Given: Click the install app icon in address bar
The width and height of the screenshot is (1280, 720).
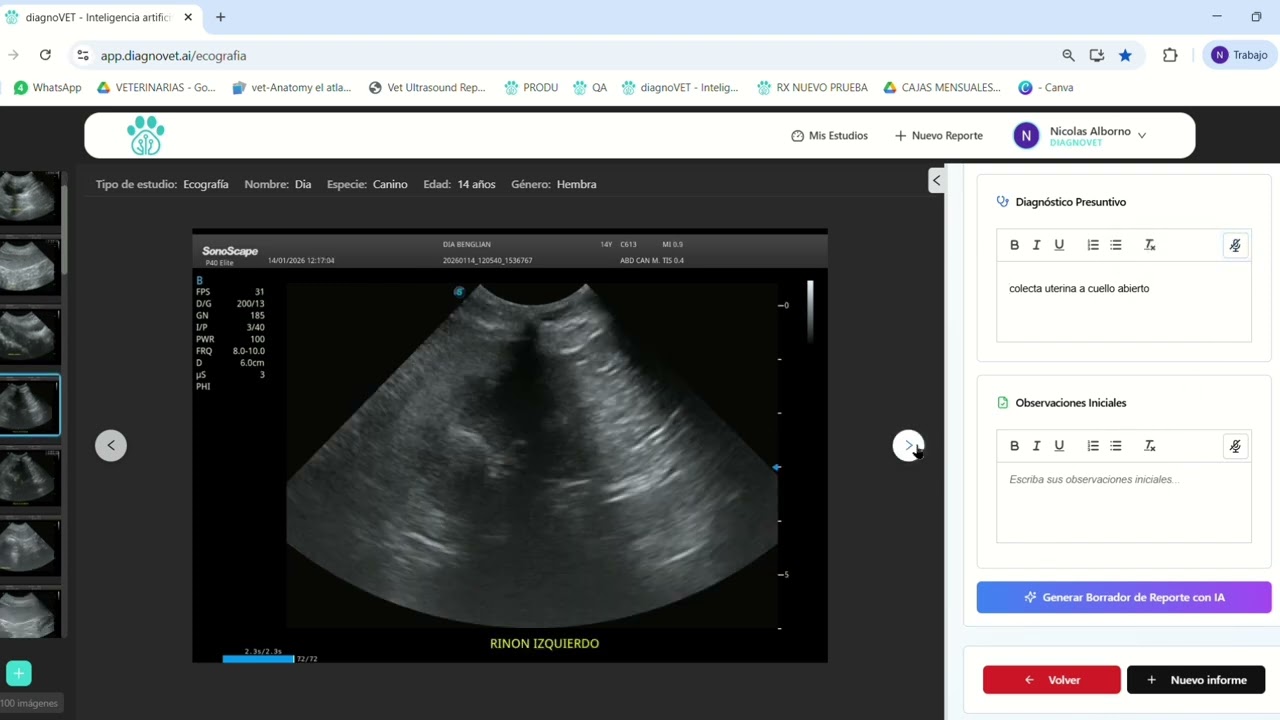Looking at the screenshot, I should 1097,55.
